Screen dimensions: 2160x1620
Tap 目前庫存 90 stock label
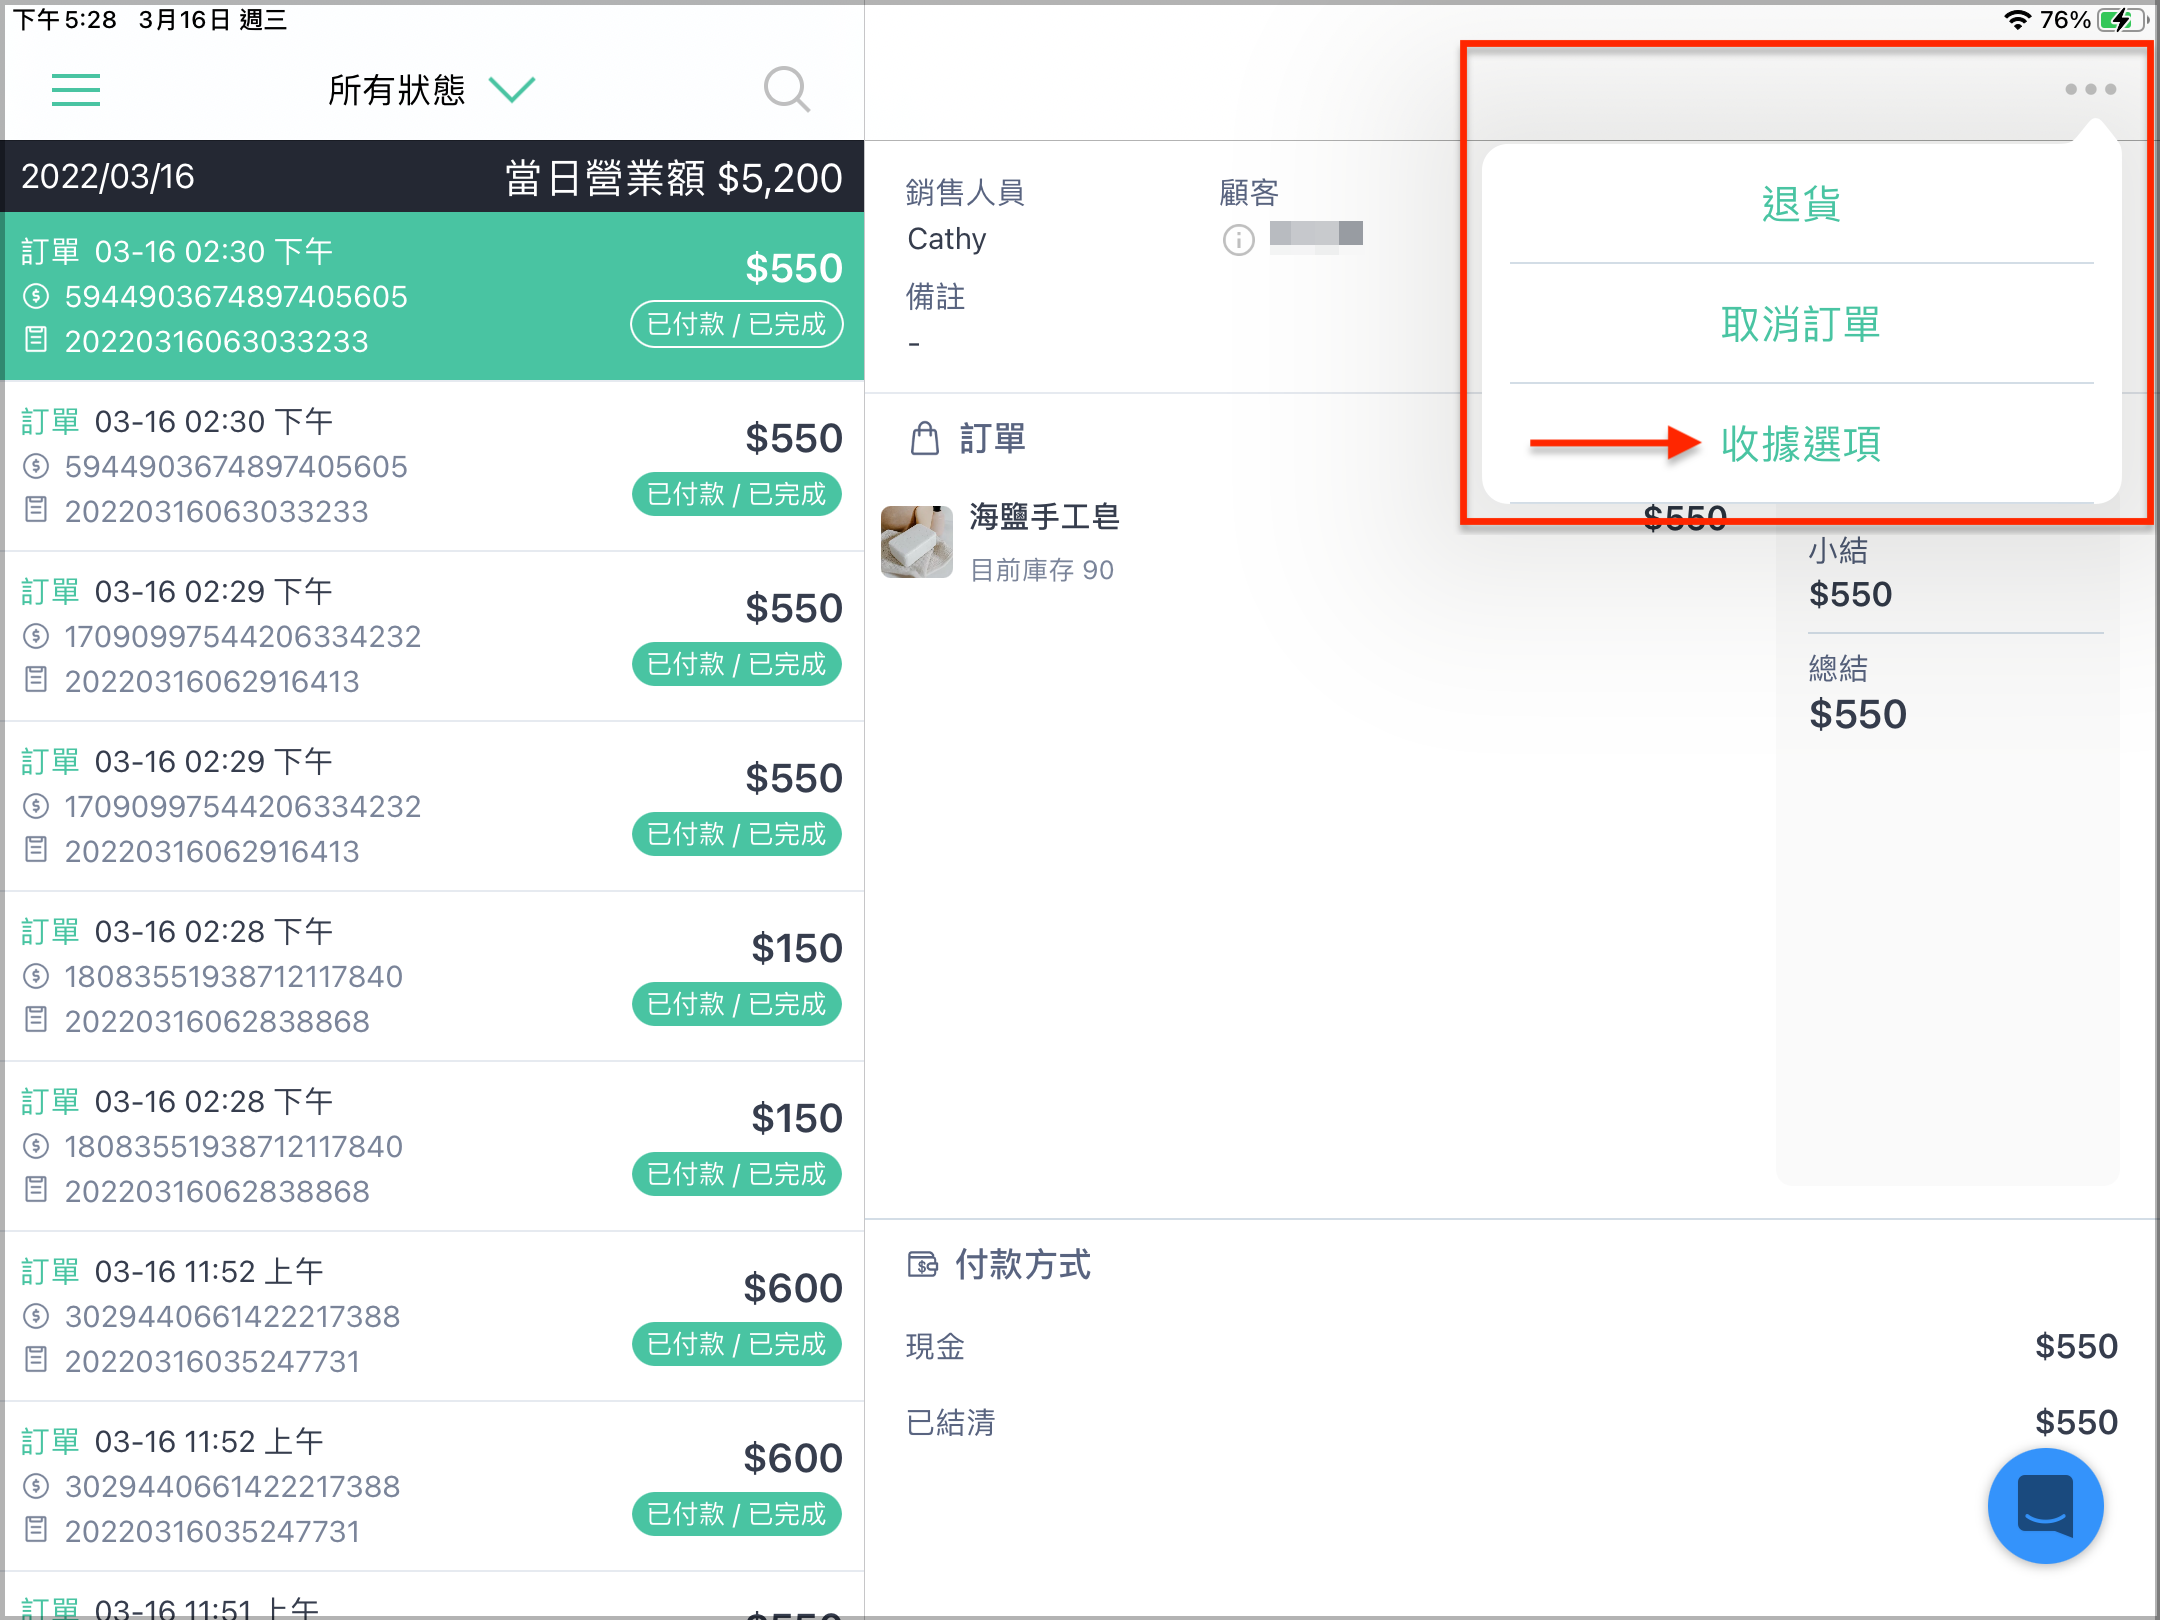pyautogui.click(x=1042, y=570)
